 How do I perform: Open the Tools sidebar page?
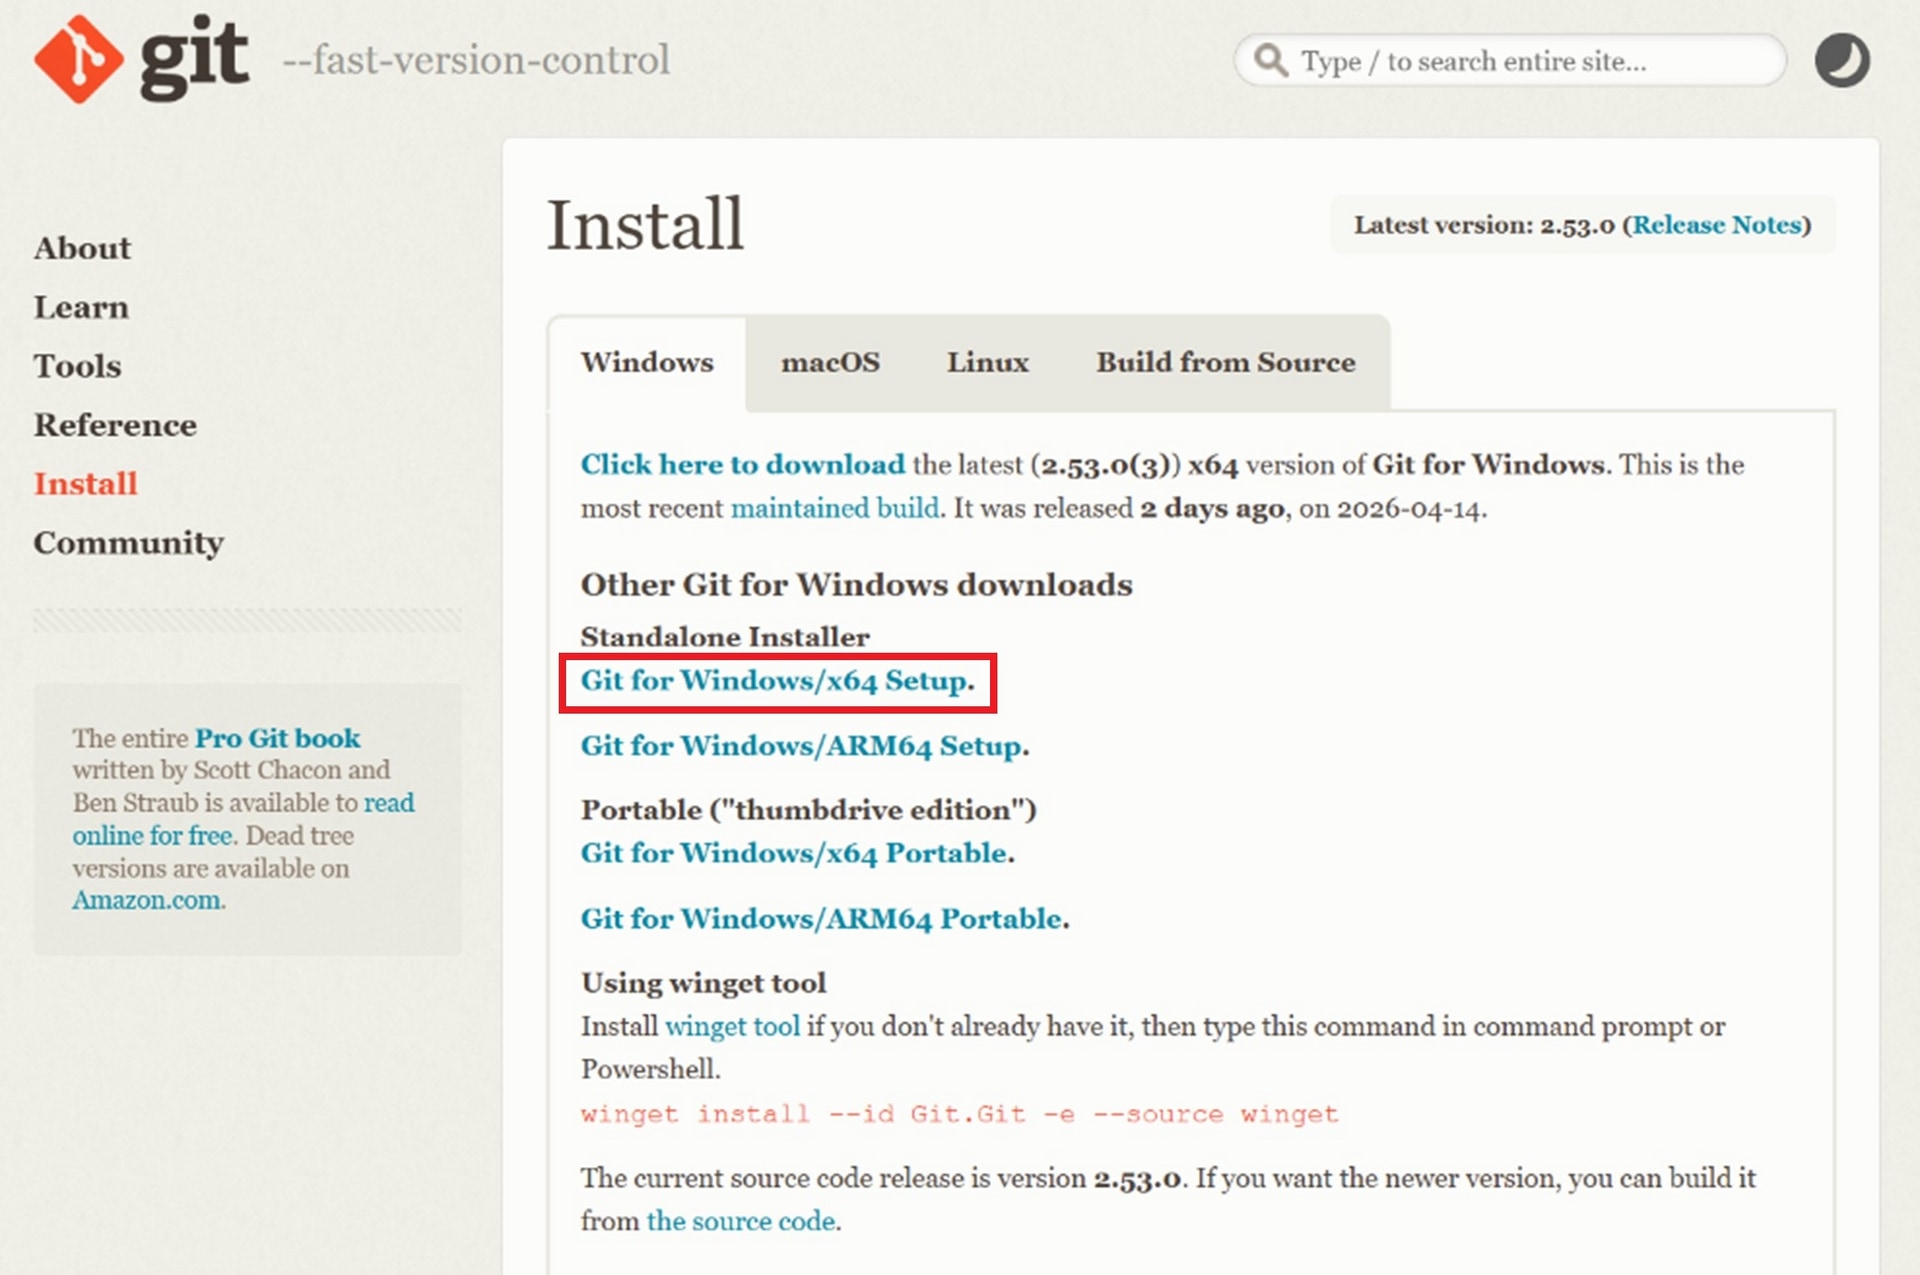[x=77, y=366]
